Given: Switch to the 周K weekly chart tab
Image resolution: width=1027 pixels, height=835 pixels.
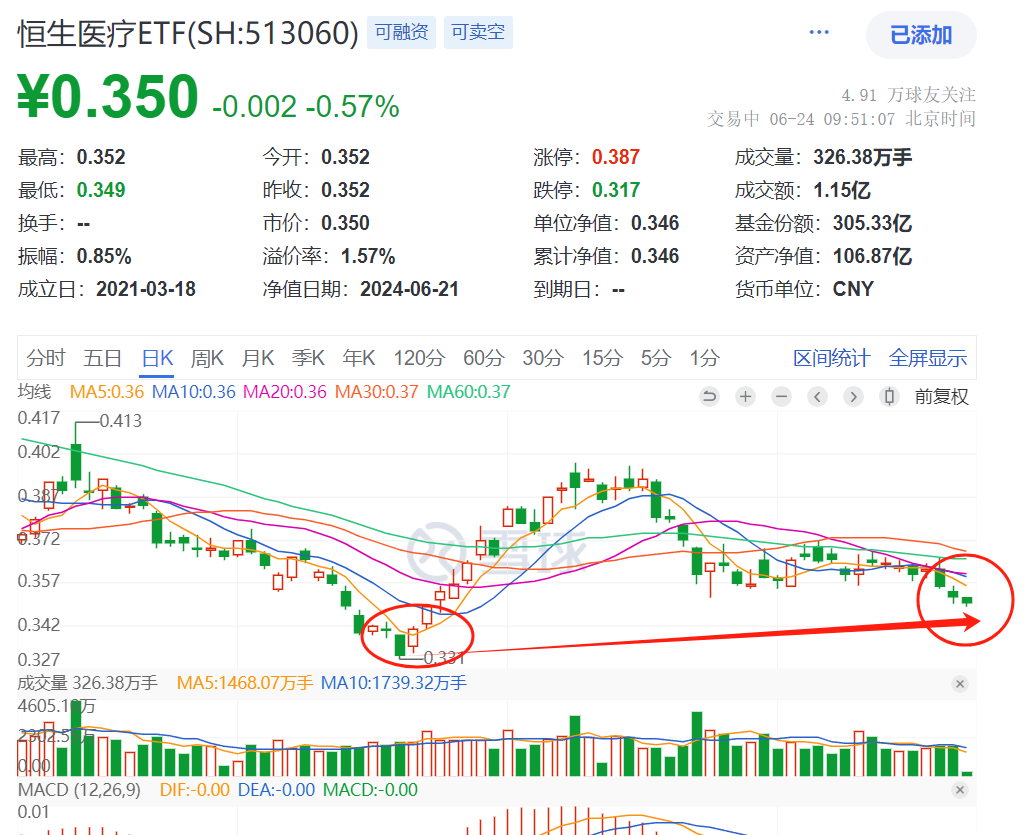Looking at the screenshot, I should click(x=207, y=357).
